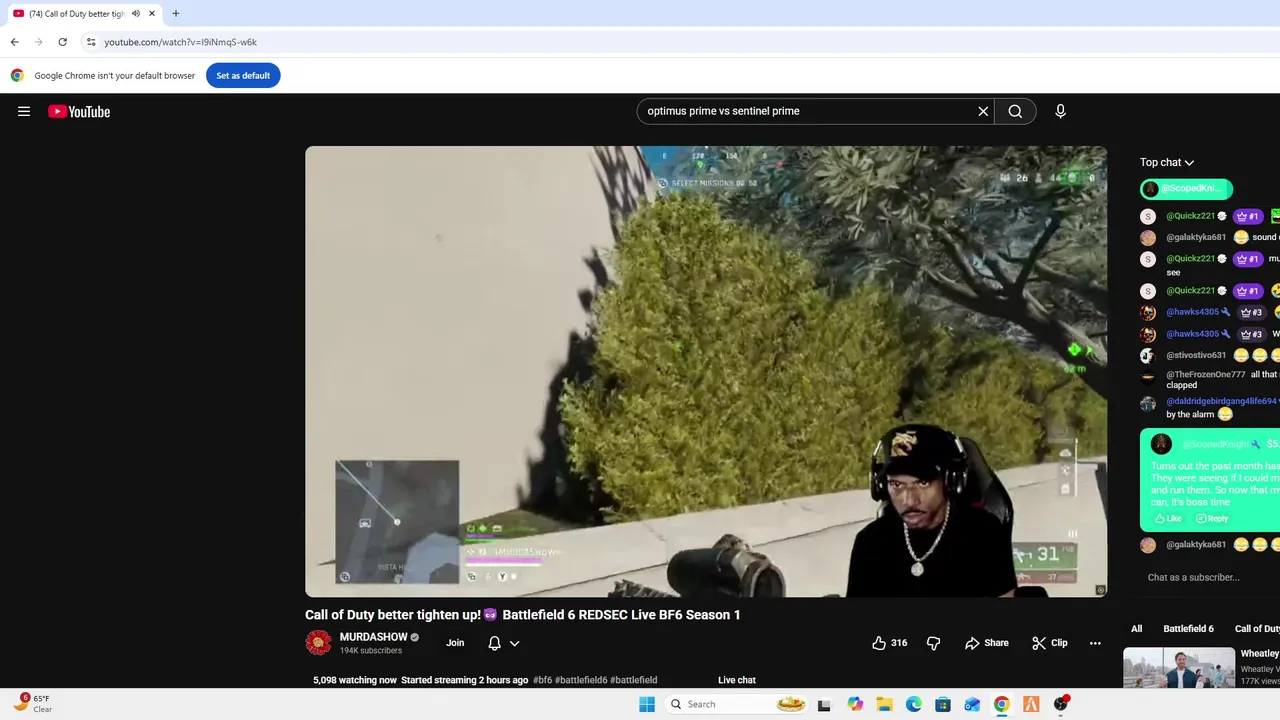Open @daldridgebirdgang4life694 chat author name

[1222, 401]
